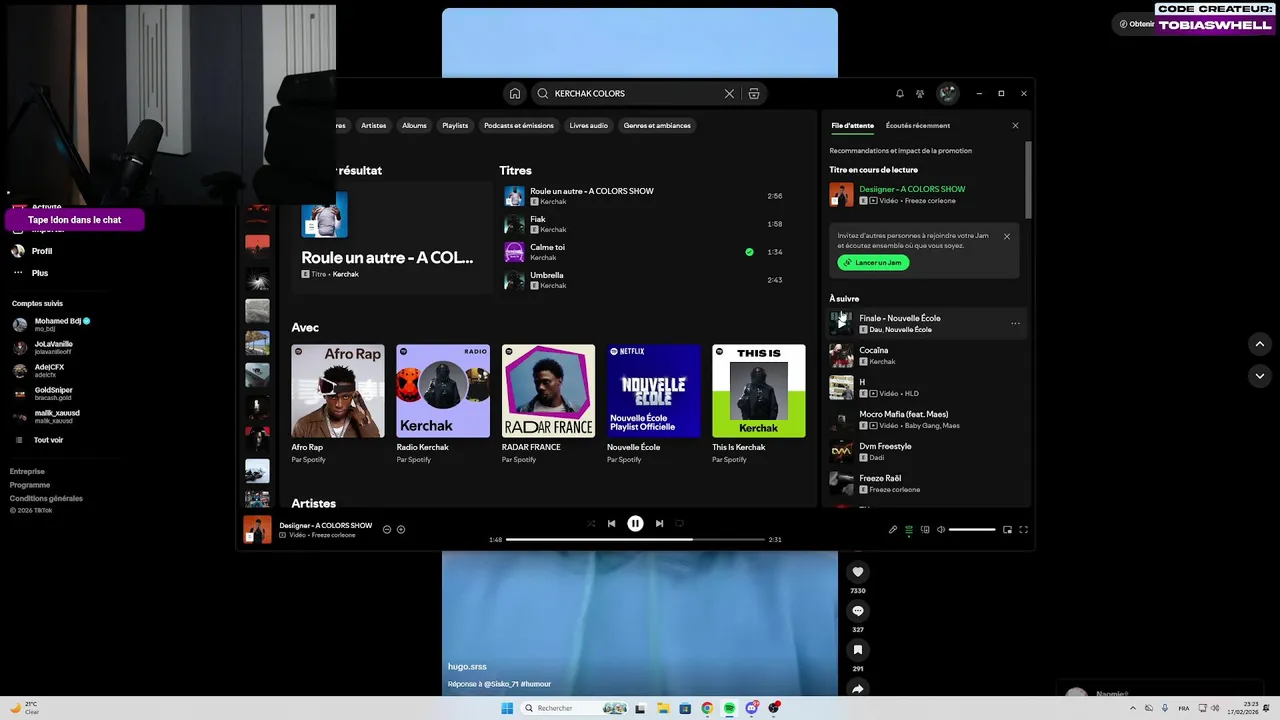Toggle shuffle in the player bar

coord(590,523)
